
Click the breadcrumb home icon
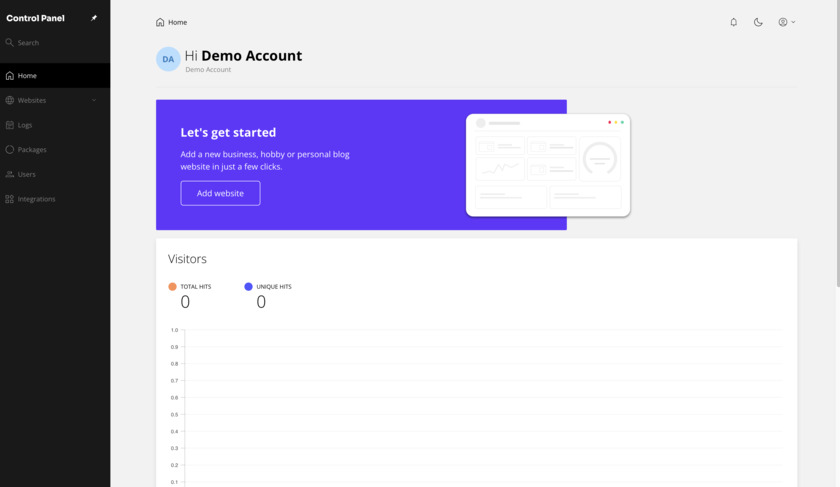(x=160, y=22)
